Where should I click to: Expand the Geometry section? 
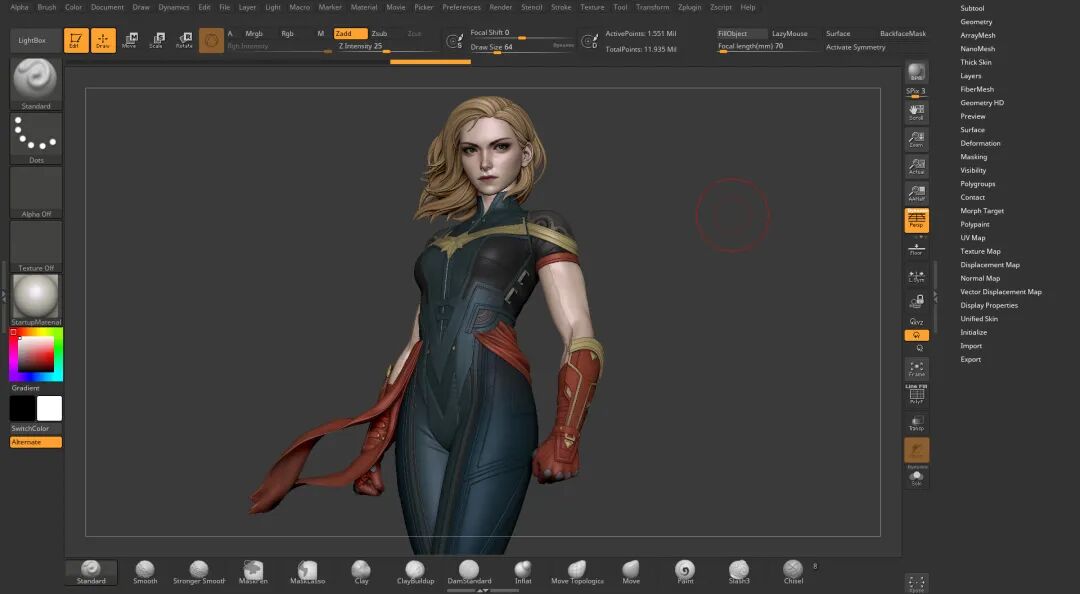pyautogui.click(x=976, y=22)
